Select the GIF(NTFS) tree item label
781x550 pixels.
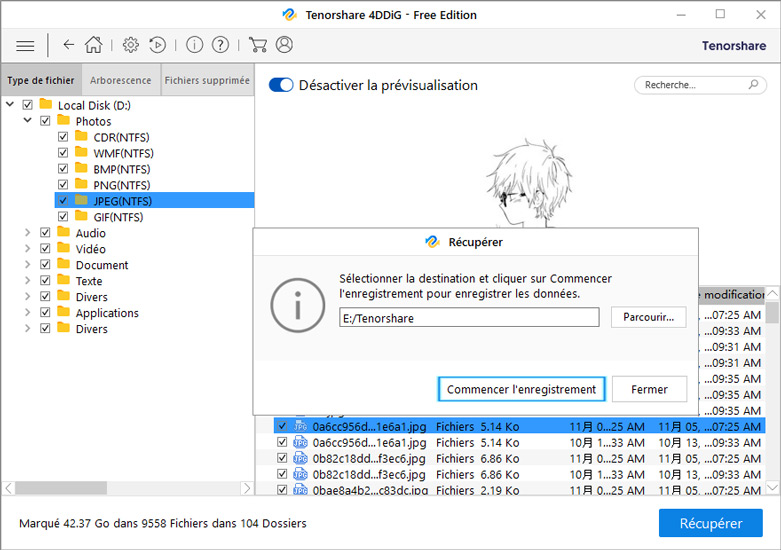pyautogui.click(x=118, y=217)
